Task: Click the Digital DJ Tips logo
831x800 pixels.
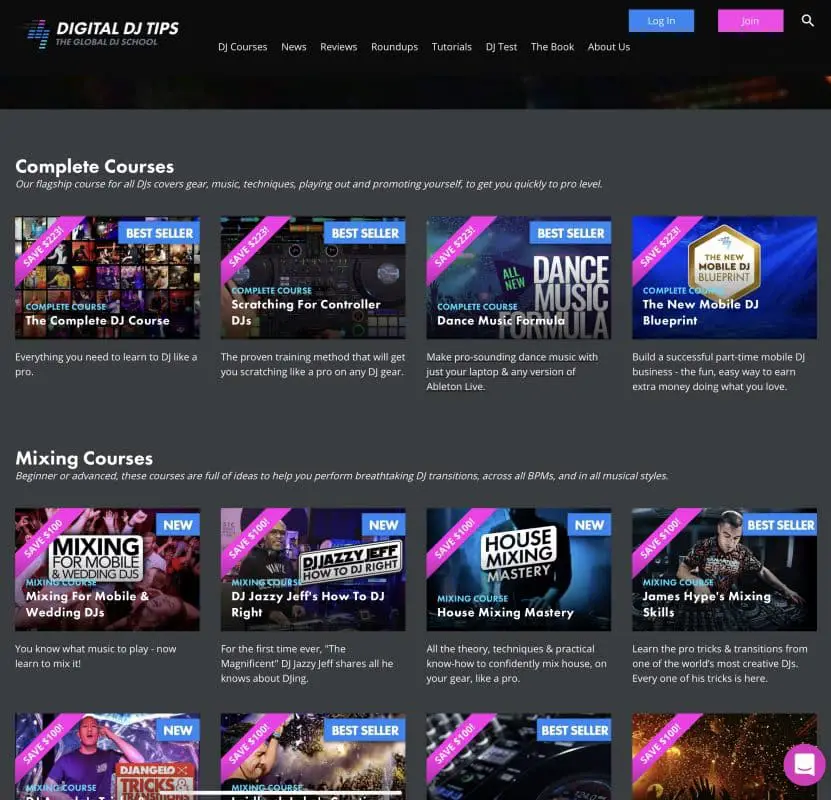Action: (103, 34)
